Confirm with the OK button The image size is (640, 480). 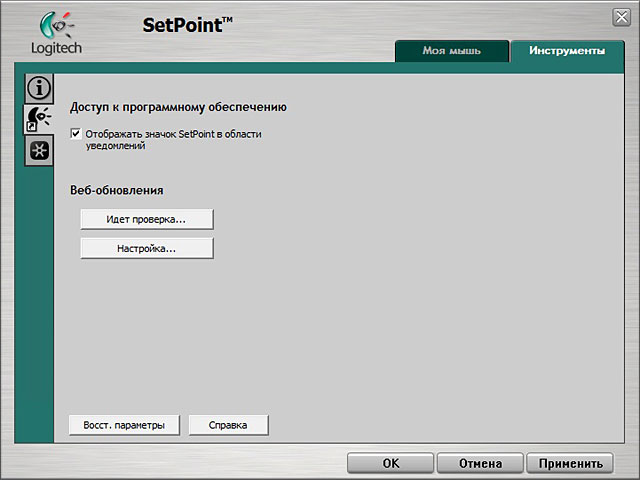(391, 463)
